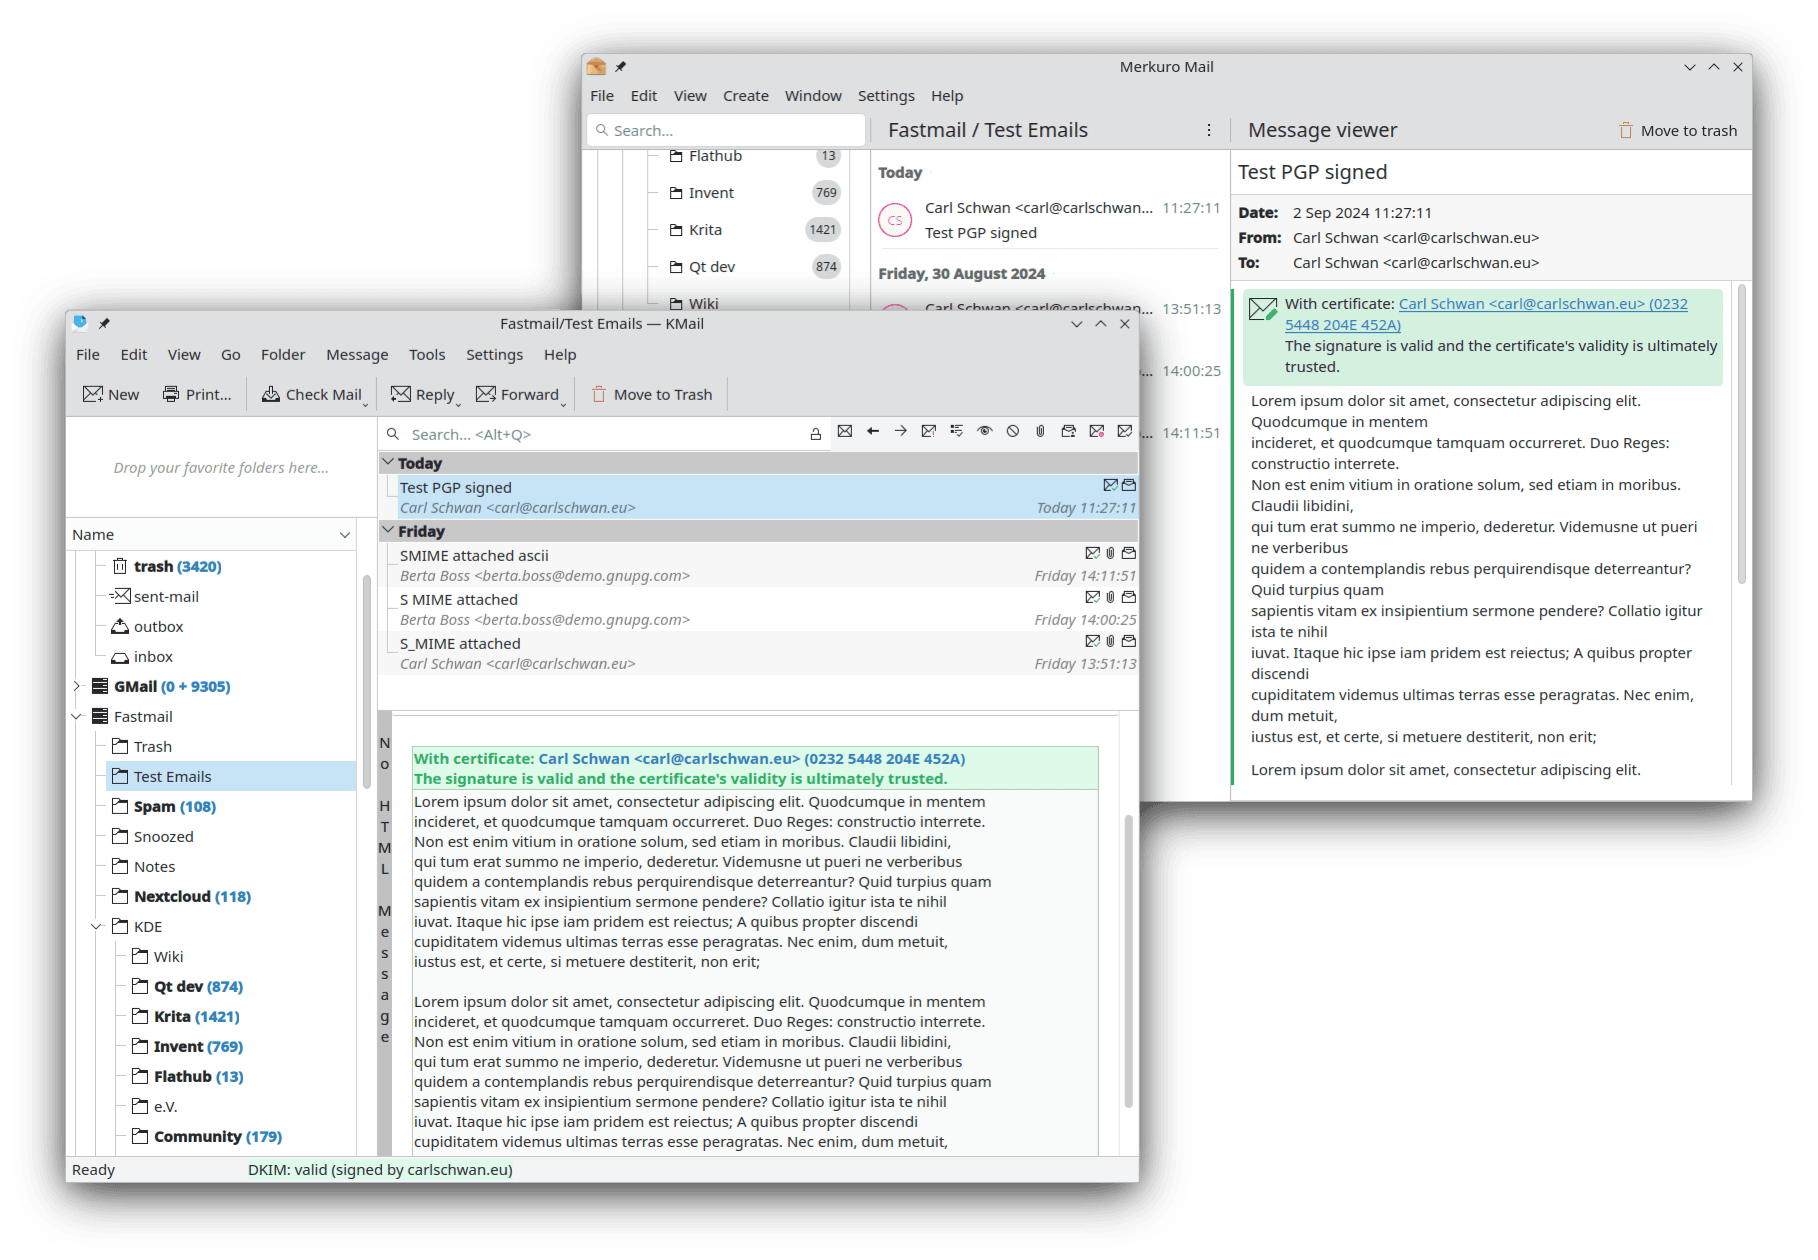Select the Spam (108) folder

pyautogui.click(x=174, y=806)
